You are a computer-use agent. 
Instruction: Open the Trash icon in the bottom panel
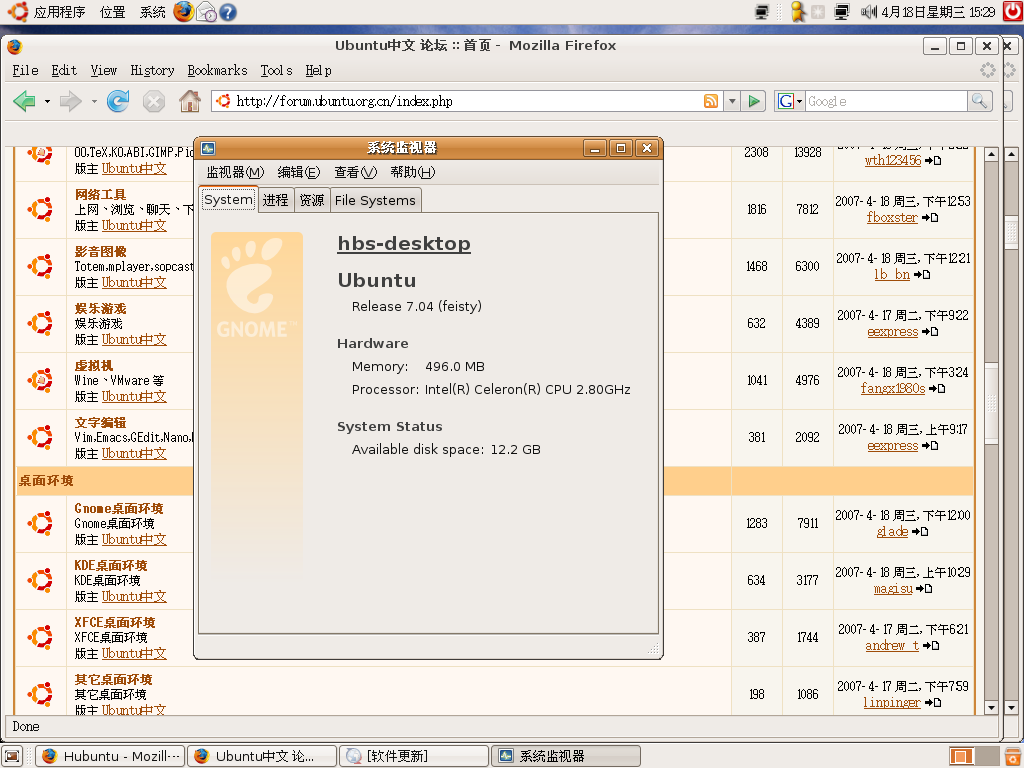point(1011,756)
